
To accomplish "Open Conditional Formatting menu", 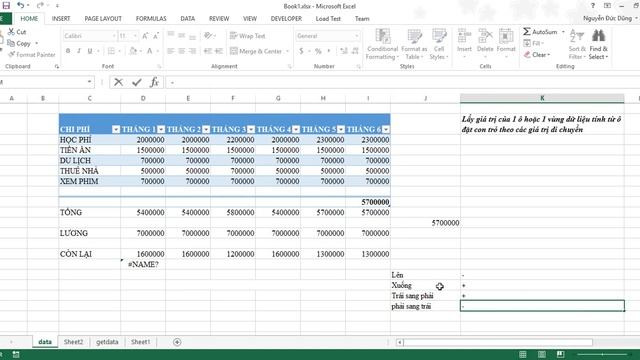I will point(382,45).
